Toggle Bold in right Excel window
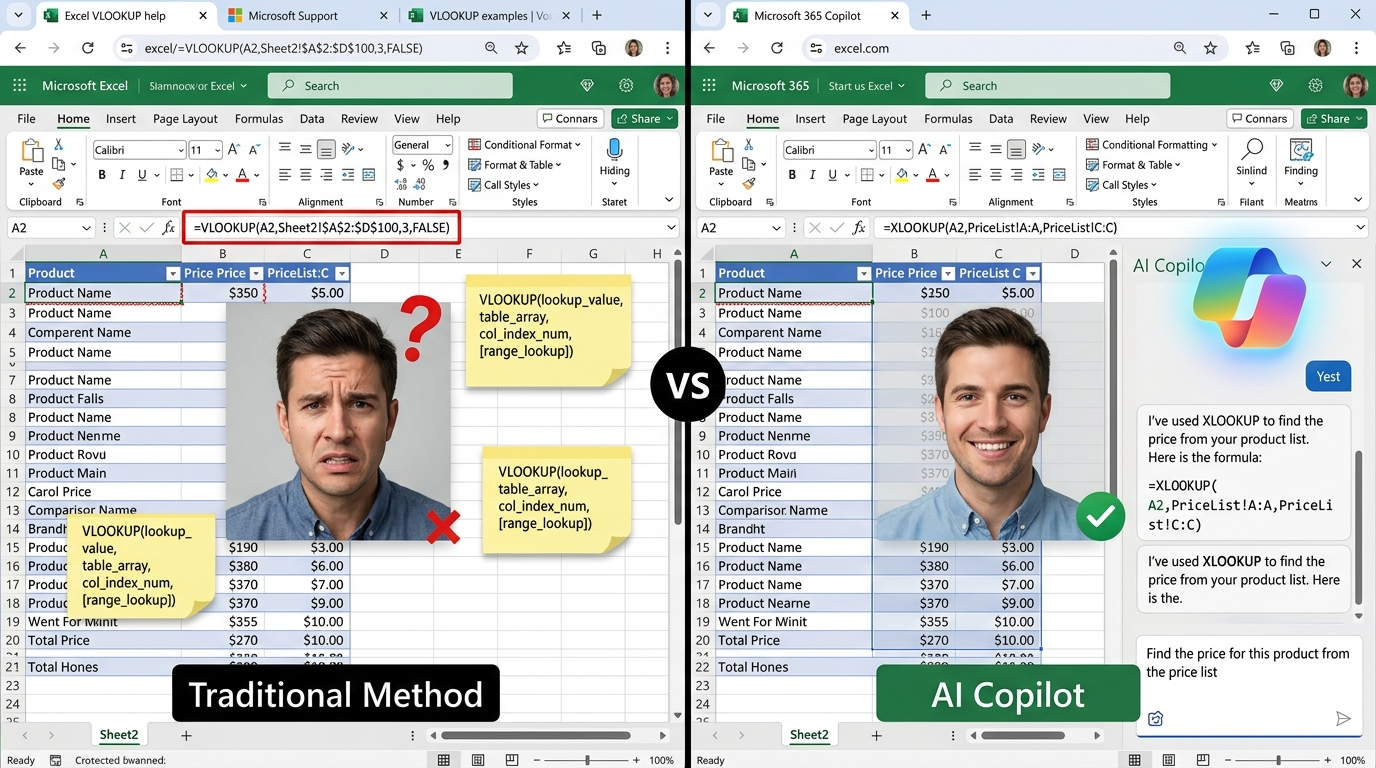This screenshot has height=768, width=1376. pyautogui.click(x=792, y=175)
